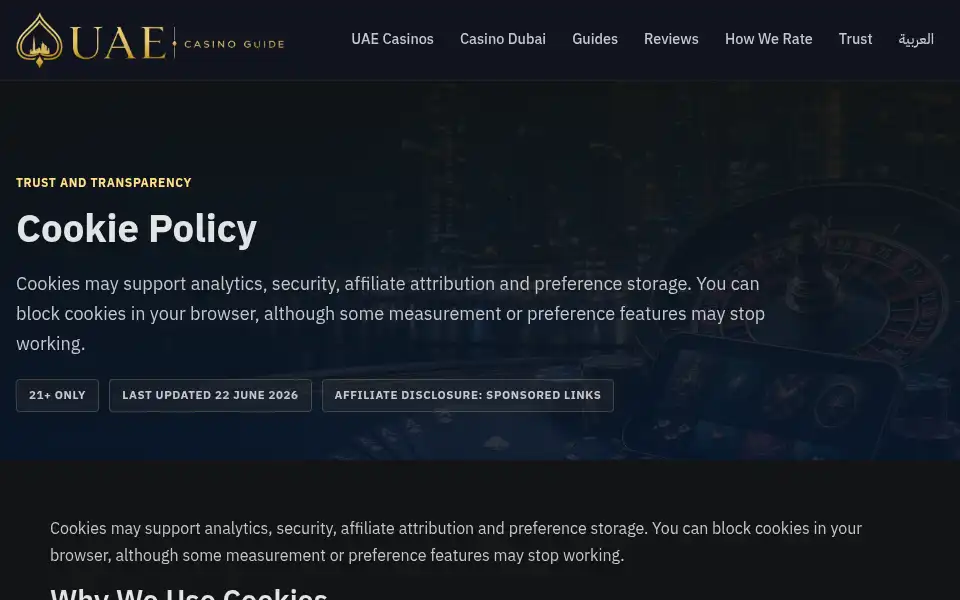Click the UAE Casino Guide wordmark
Viewport: 960px width, 600px height.
(178, 43)
